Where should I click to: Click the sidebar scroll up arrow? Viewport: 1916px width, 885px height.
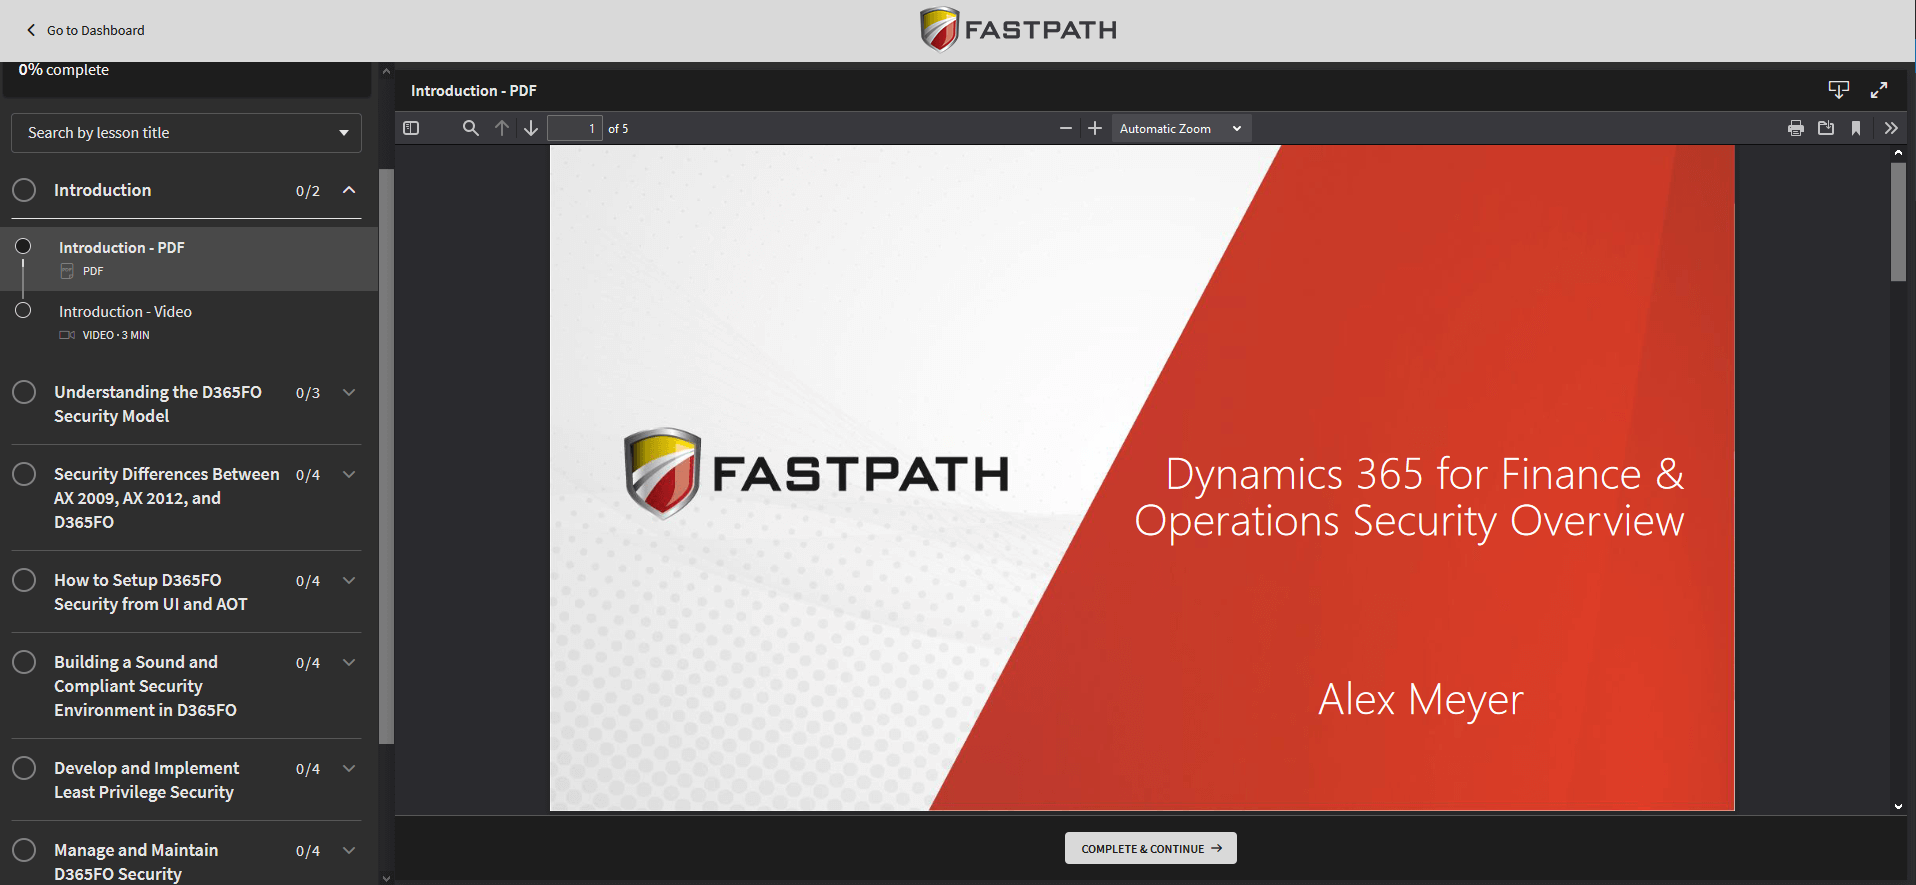pyautogui.click(x=386, y=71)
